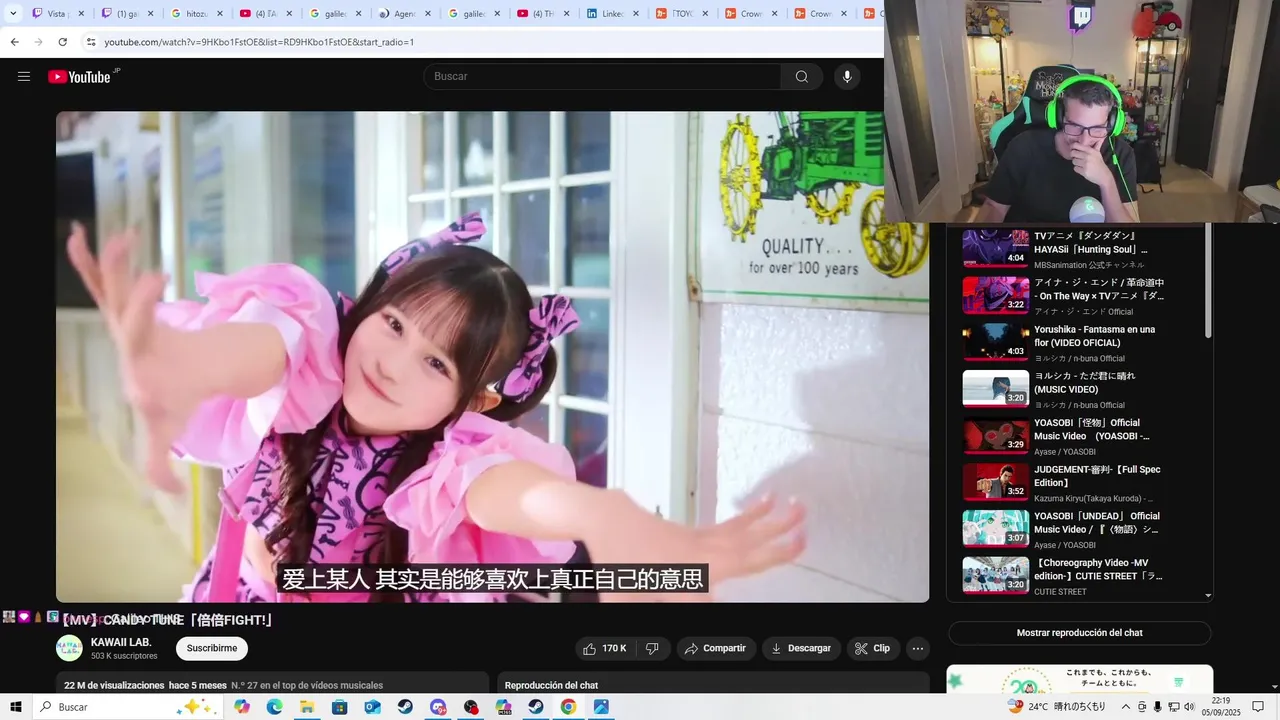
Task: Click the playlist scrollbar down arrow
Action: pos(1208,595)
